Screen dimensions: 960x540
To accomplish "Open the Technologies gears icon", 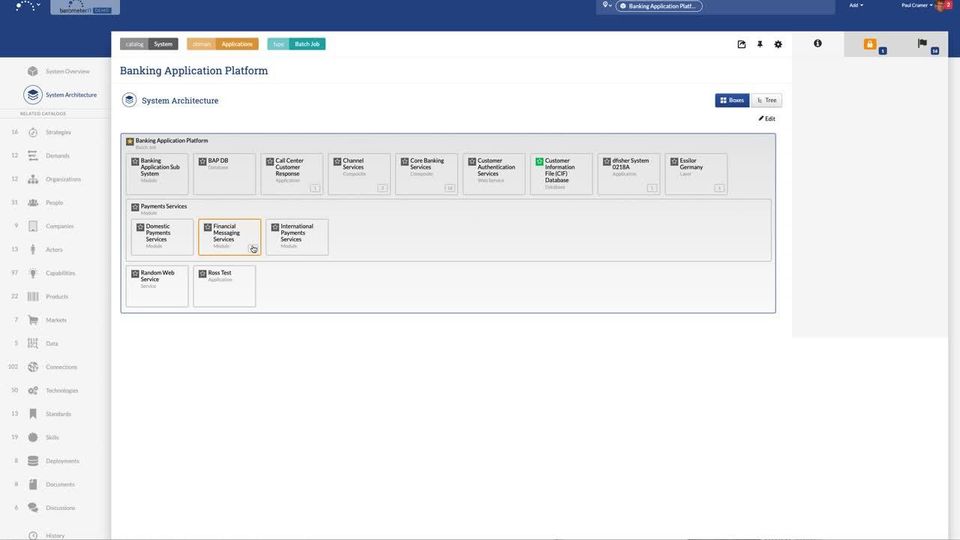I will (33, 391).
